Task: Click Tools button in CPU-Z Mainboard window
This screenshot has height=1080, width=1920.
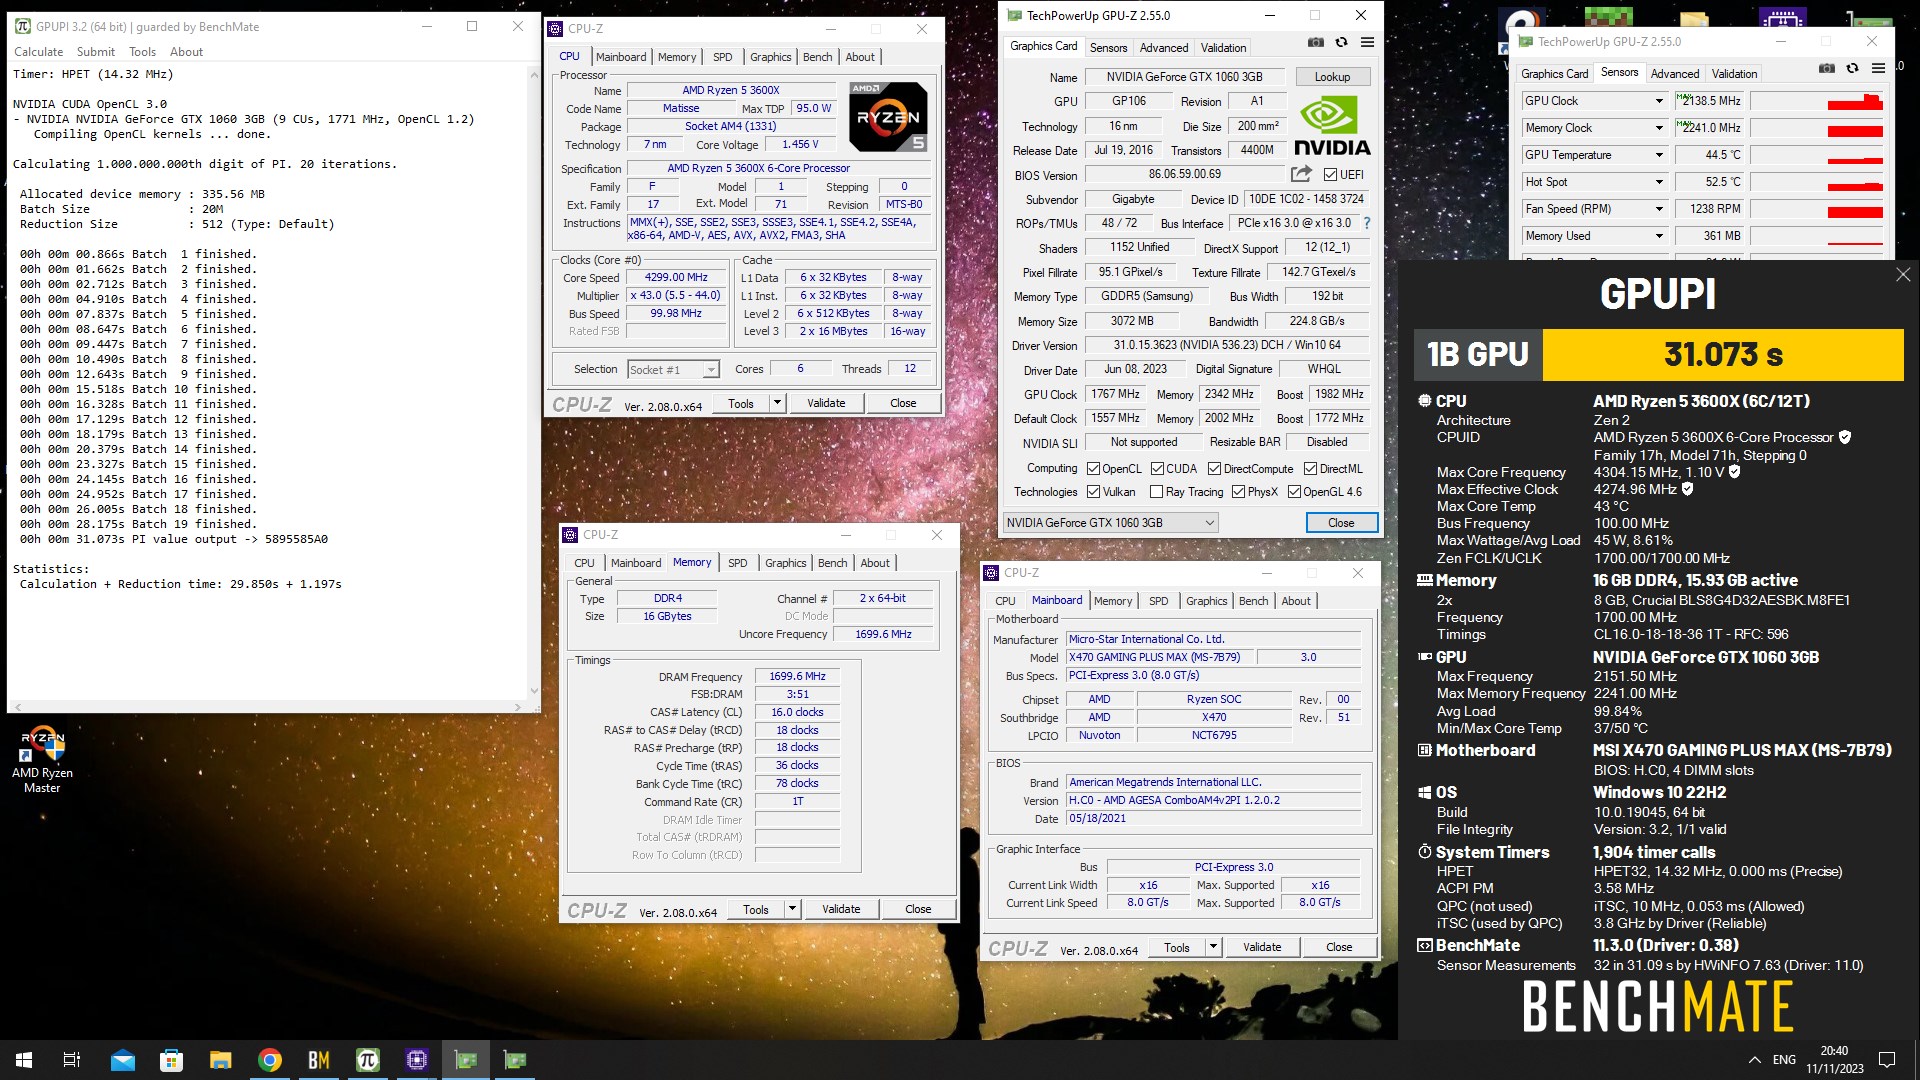Action: pos(1177,947)
